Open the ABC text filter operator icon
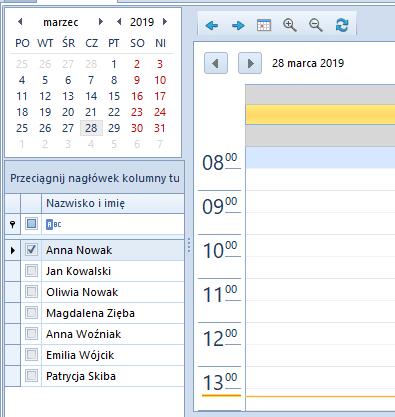The width and height of the screenshot is (395, 417). [x=54, y=224]
